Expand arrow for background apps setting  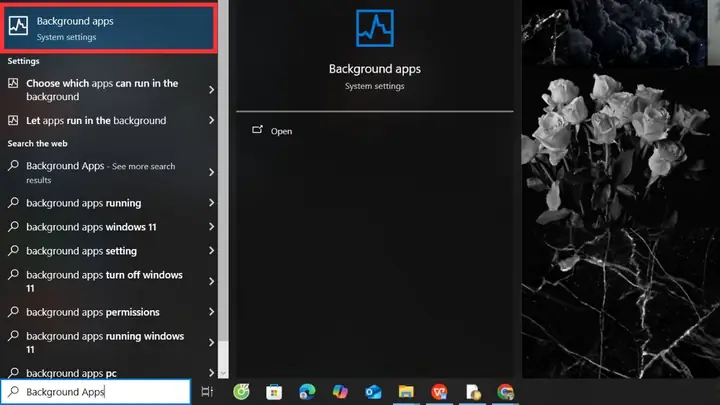(x=211, y=251)
